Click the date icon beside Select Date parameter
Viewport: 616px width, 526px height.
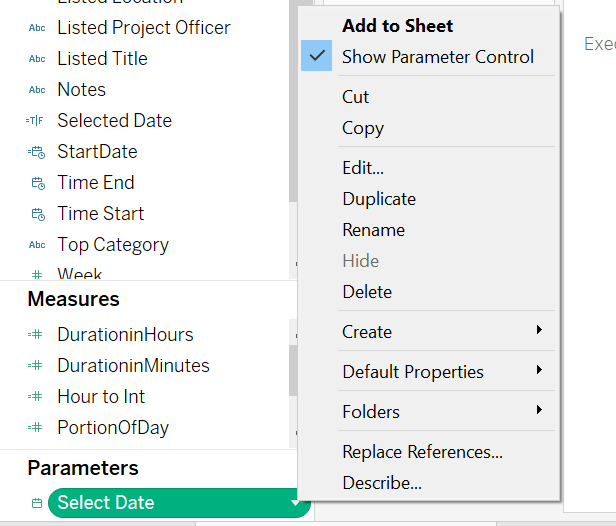37,503
